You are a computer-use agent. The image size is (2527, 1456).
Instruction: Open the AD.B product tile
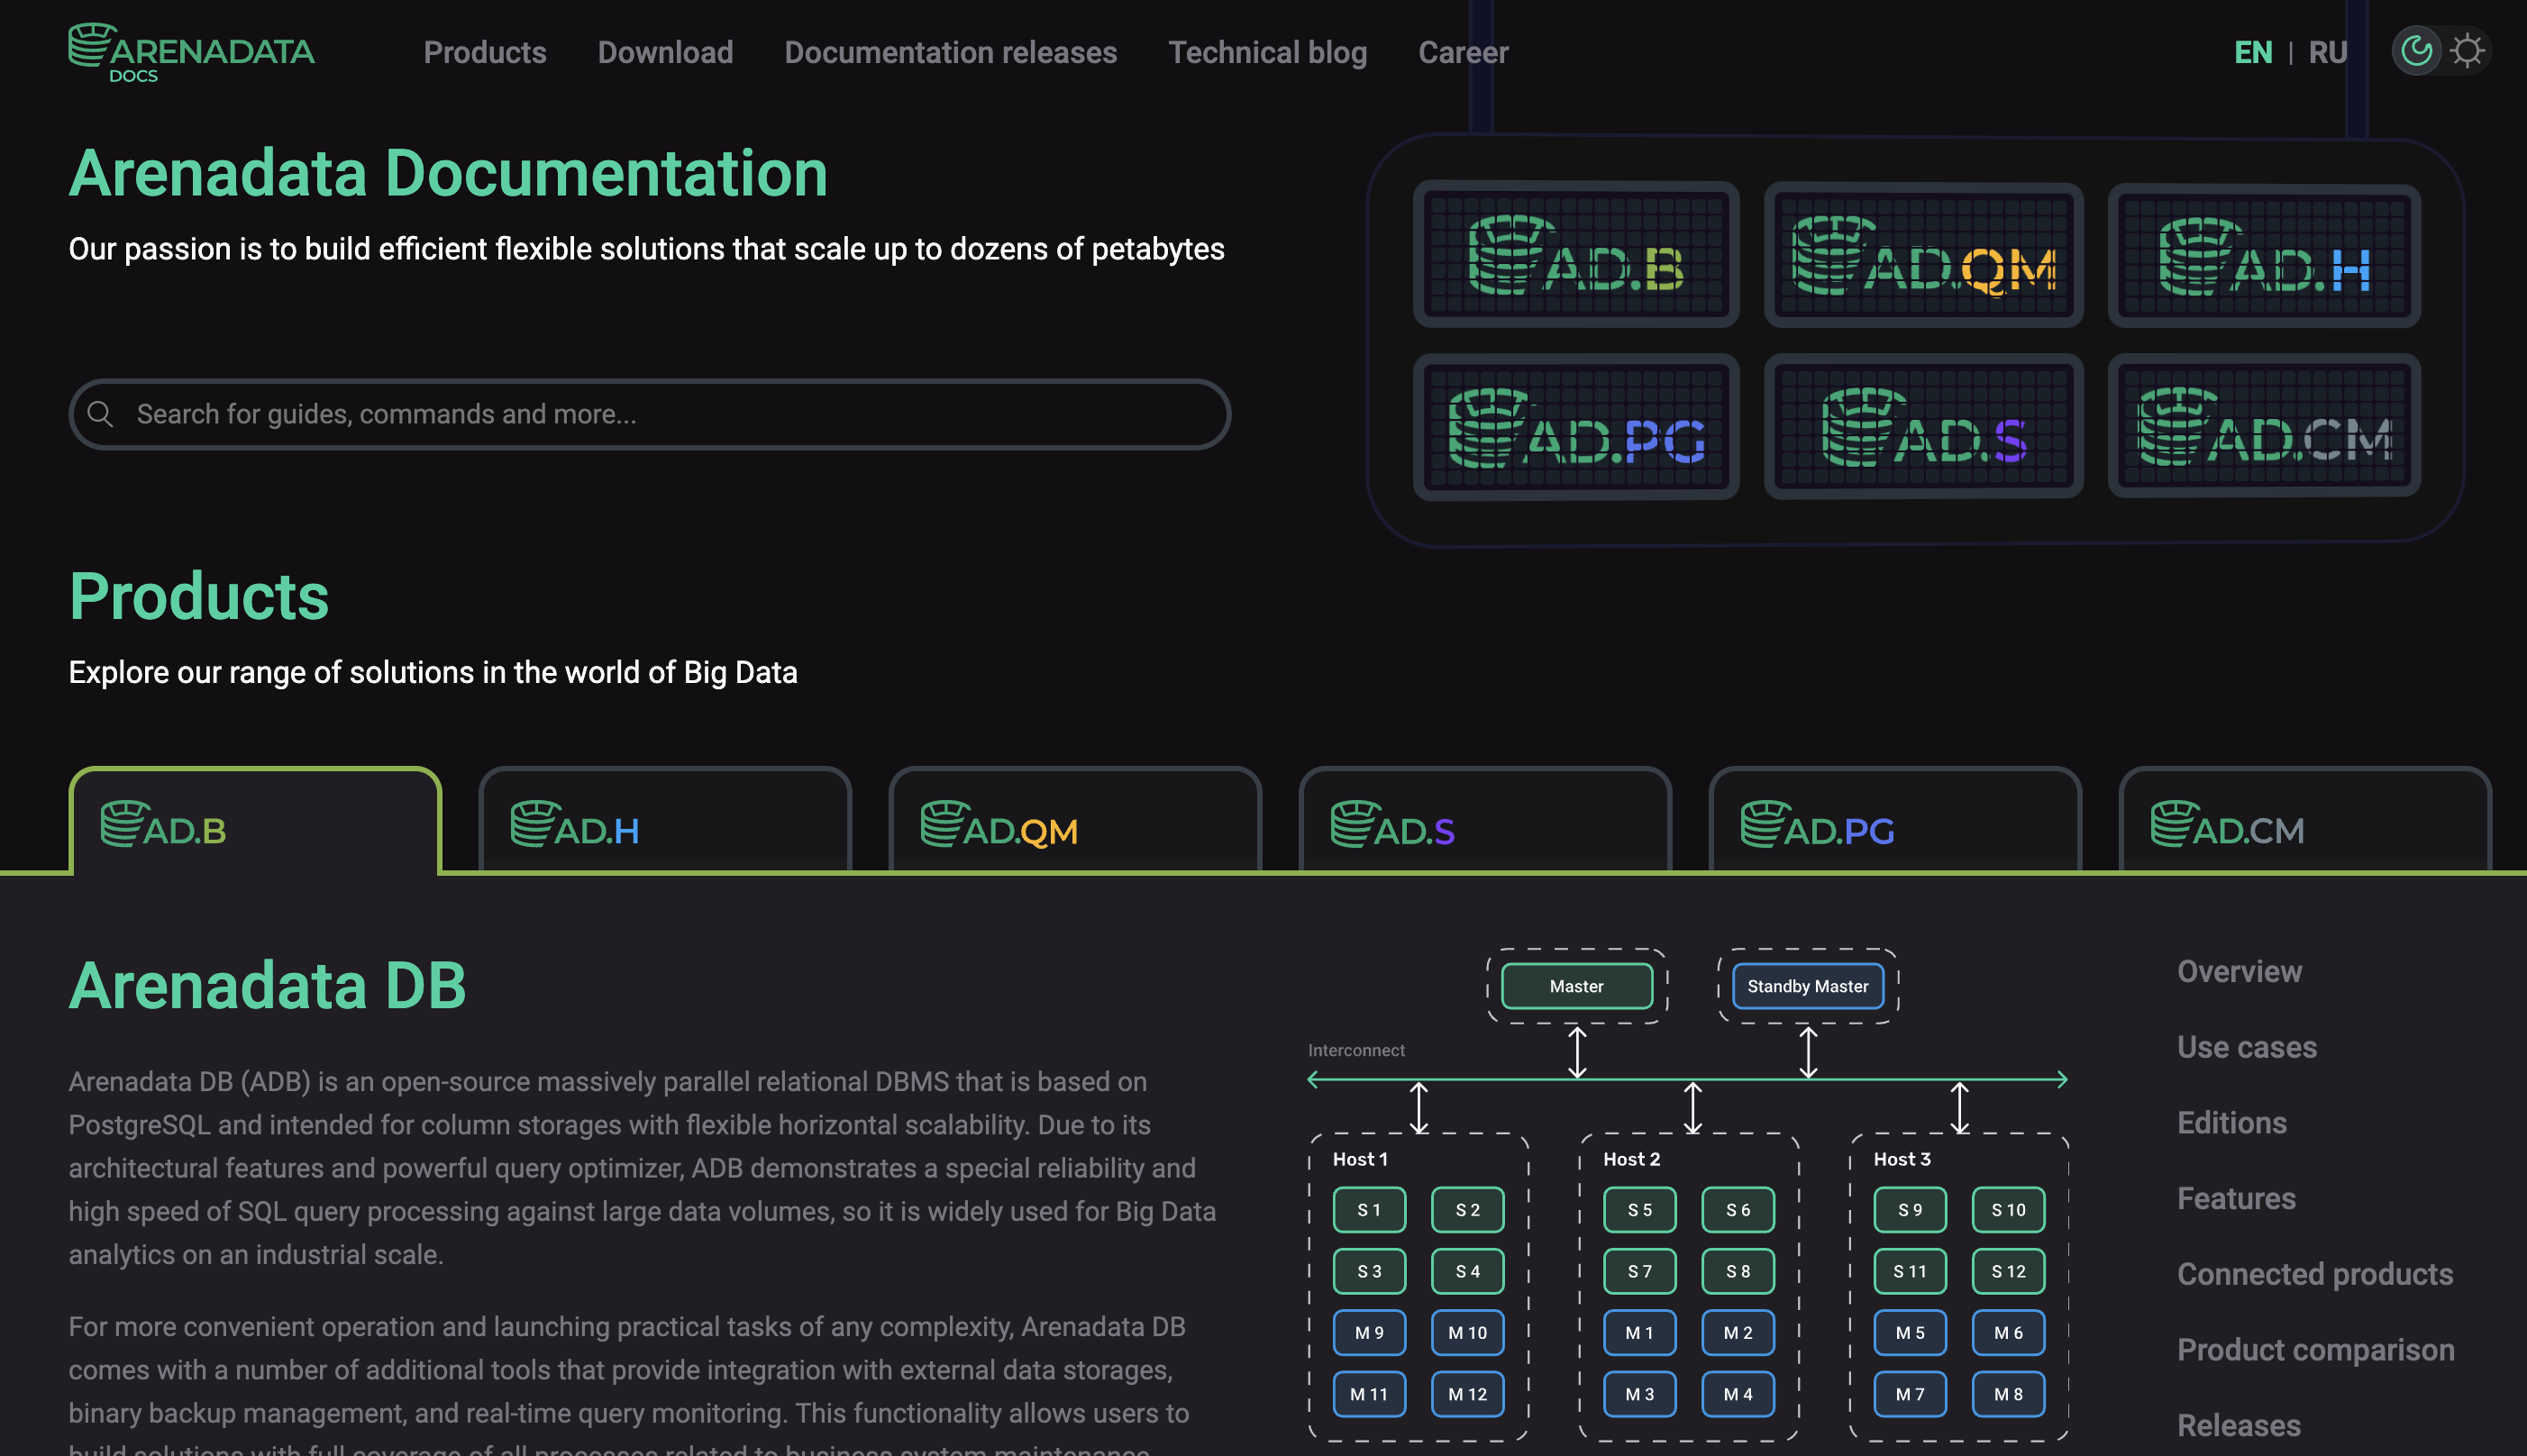(1576, 257)
